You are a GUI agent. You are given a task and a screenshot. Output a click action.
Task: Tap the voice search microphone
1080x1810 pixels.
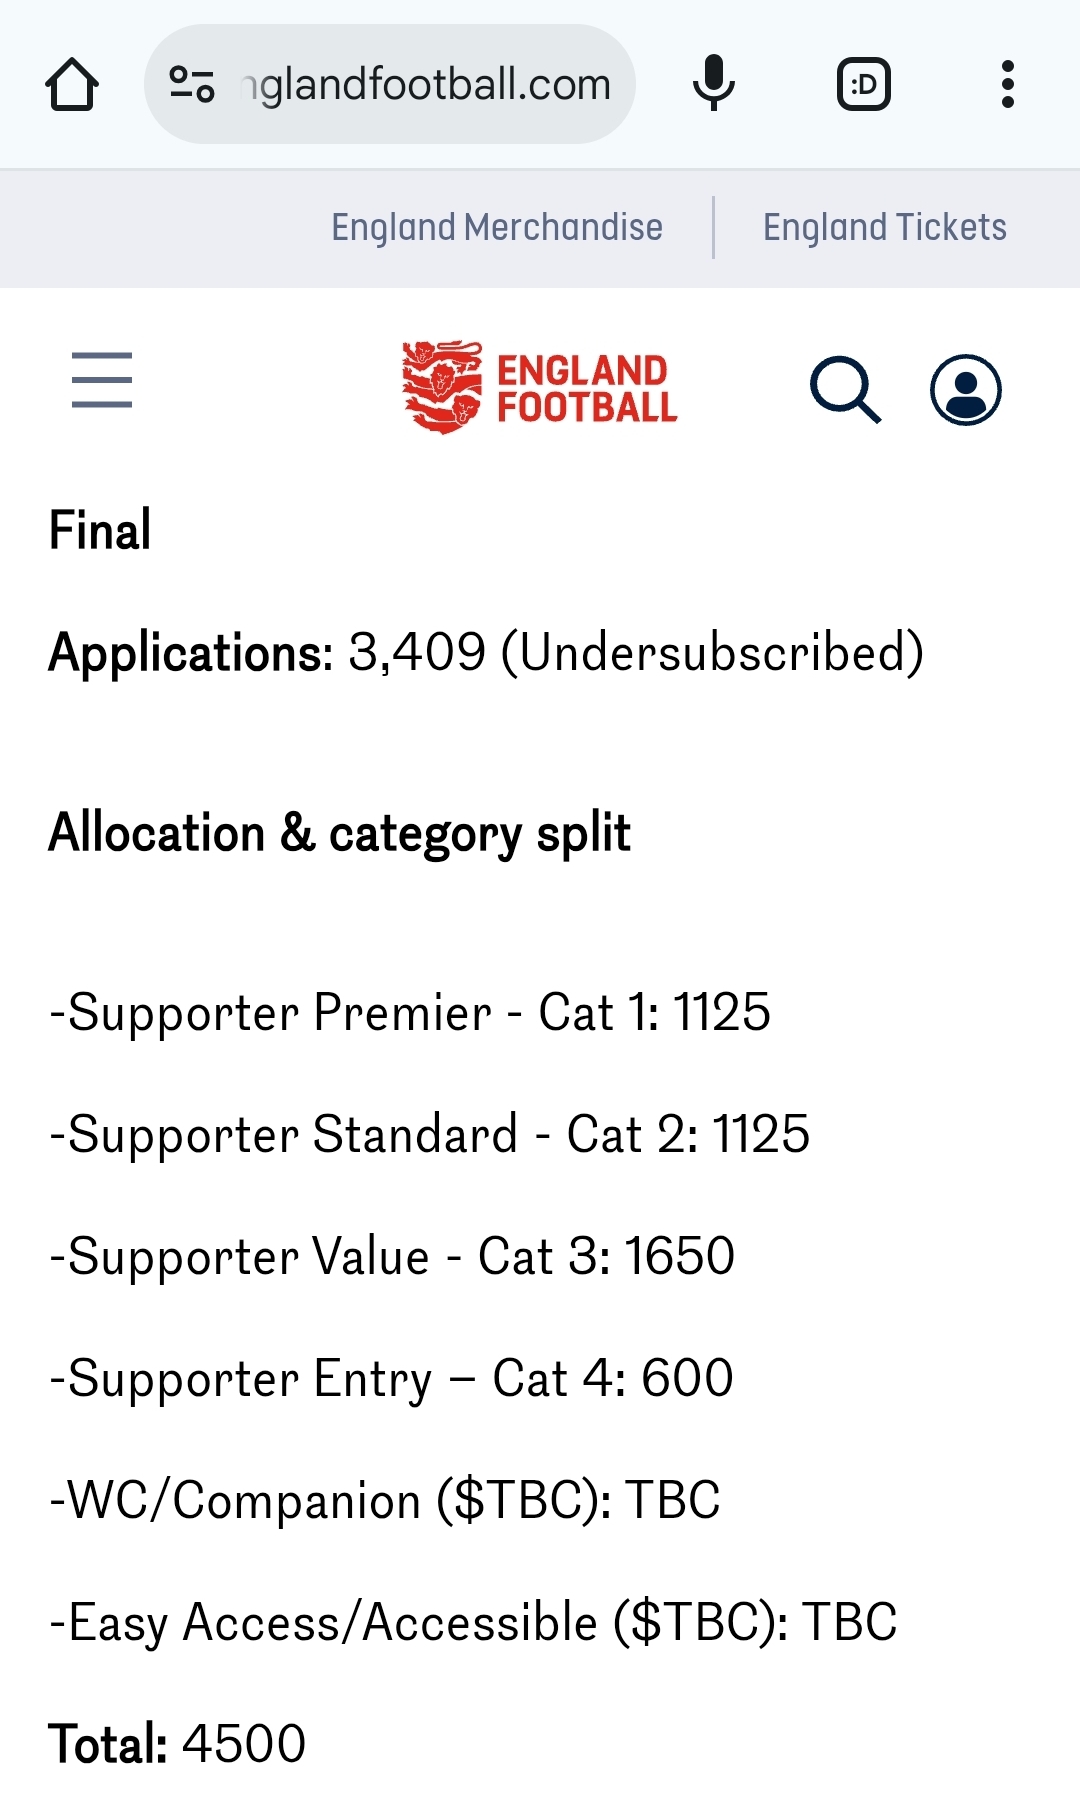pos(713,84)
